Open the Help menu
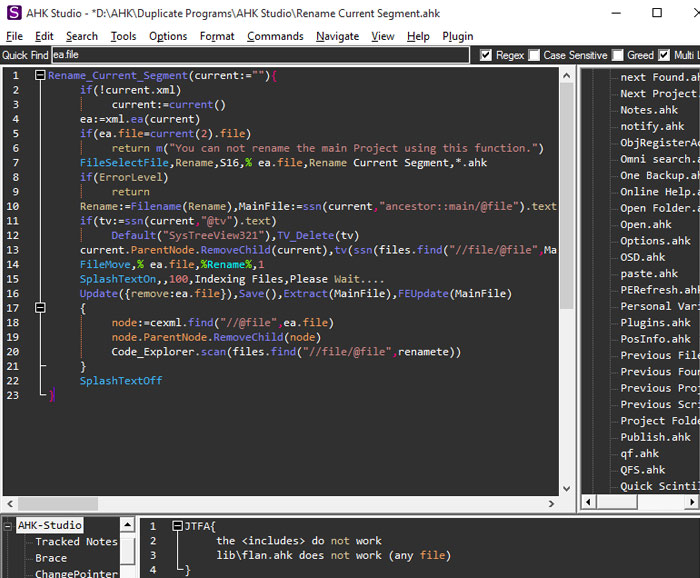Image resolution: width=700 pixels, height=578 pixels. point(418,36)
